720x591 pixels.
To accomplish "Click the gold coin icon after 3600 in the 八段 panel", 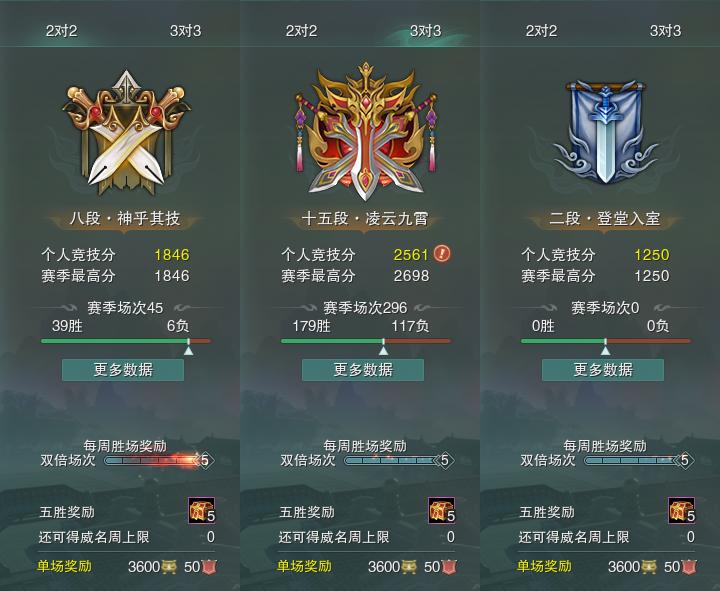I will click(x=168, y=567).
